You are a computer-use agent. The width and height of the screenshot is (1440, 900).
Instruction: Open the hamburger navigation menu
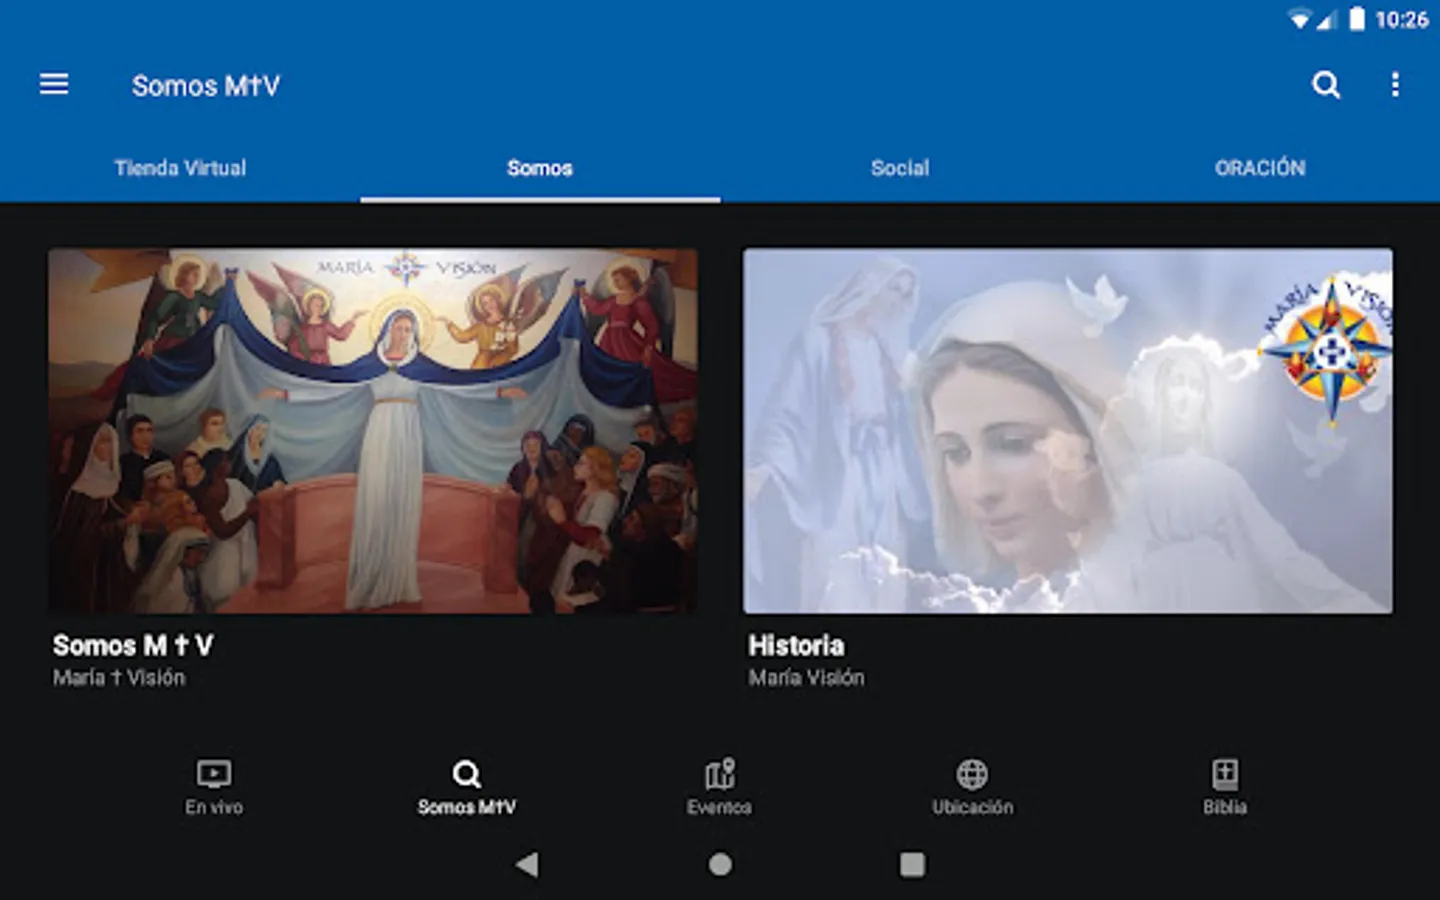(54, 85)
